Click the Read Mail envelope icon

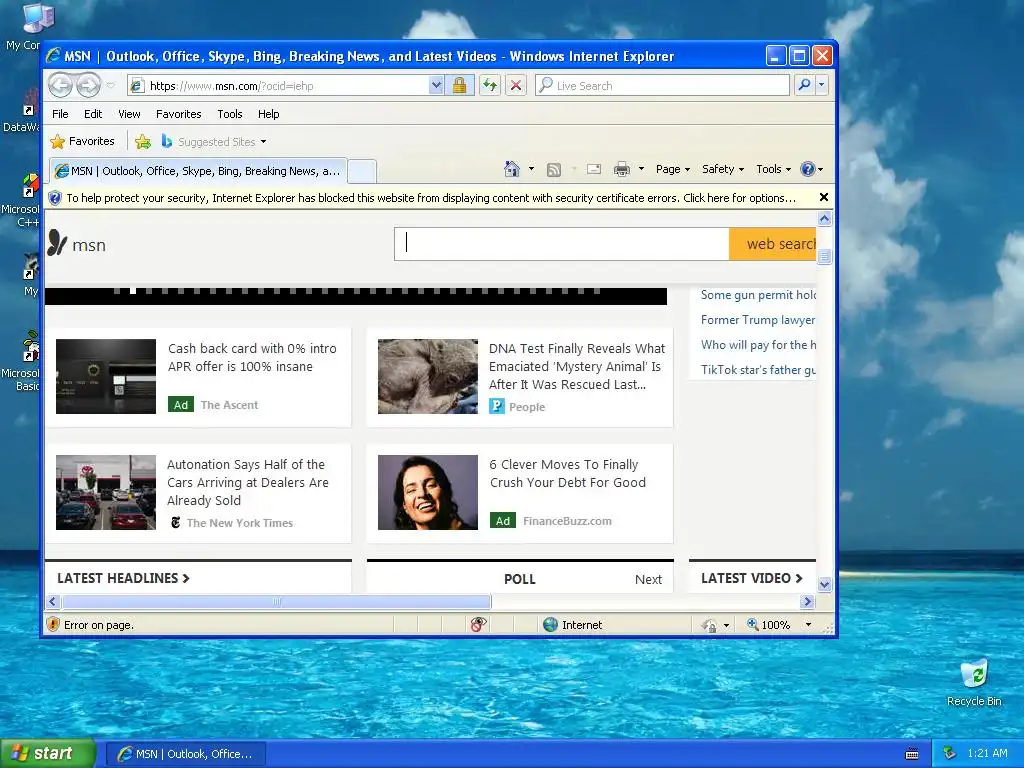594,170
